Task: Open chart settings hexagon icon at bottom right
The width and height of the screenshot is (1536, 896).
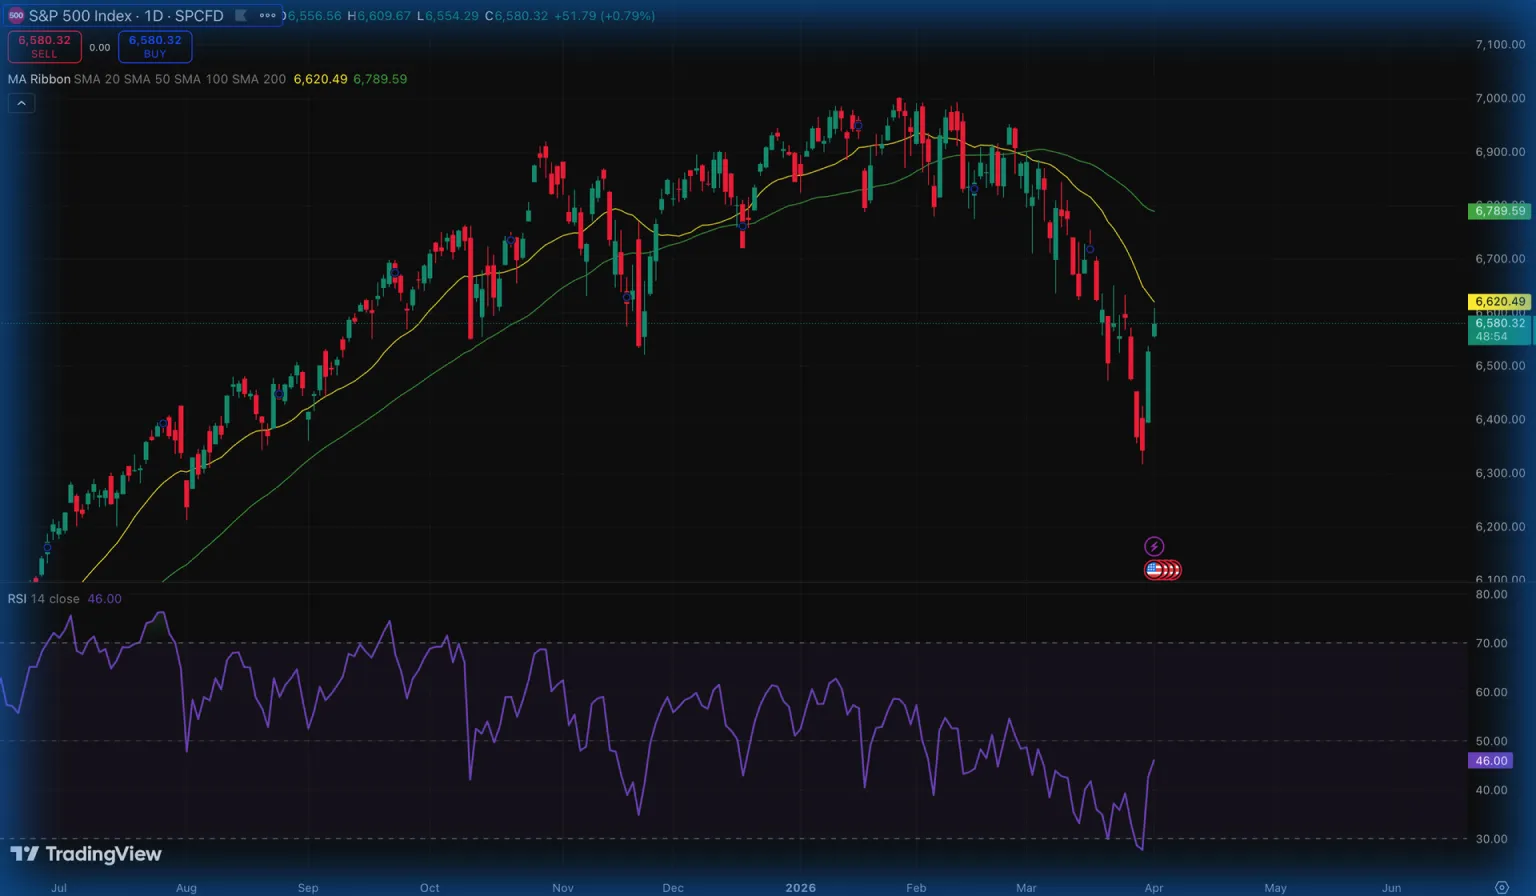Action: tap(1501, 887)
